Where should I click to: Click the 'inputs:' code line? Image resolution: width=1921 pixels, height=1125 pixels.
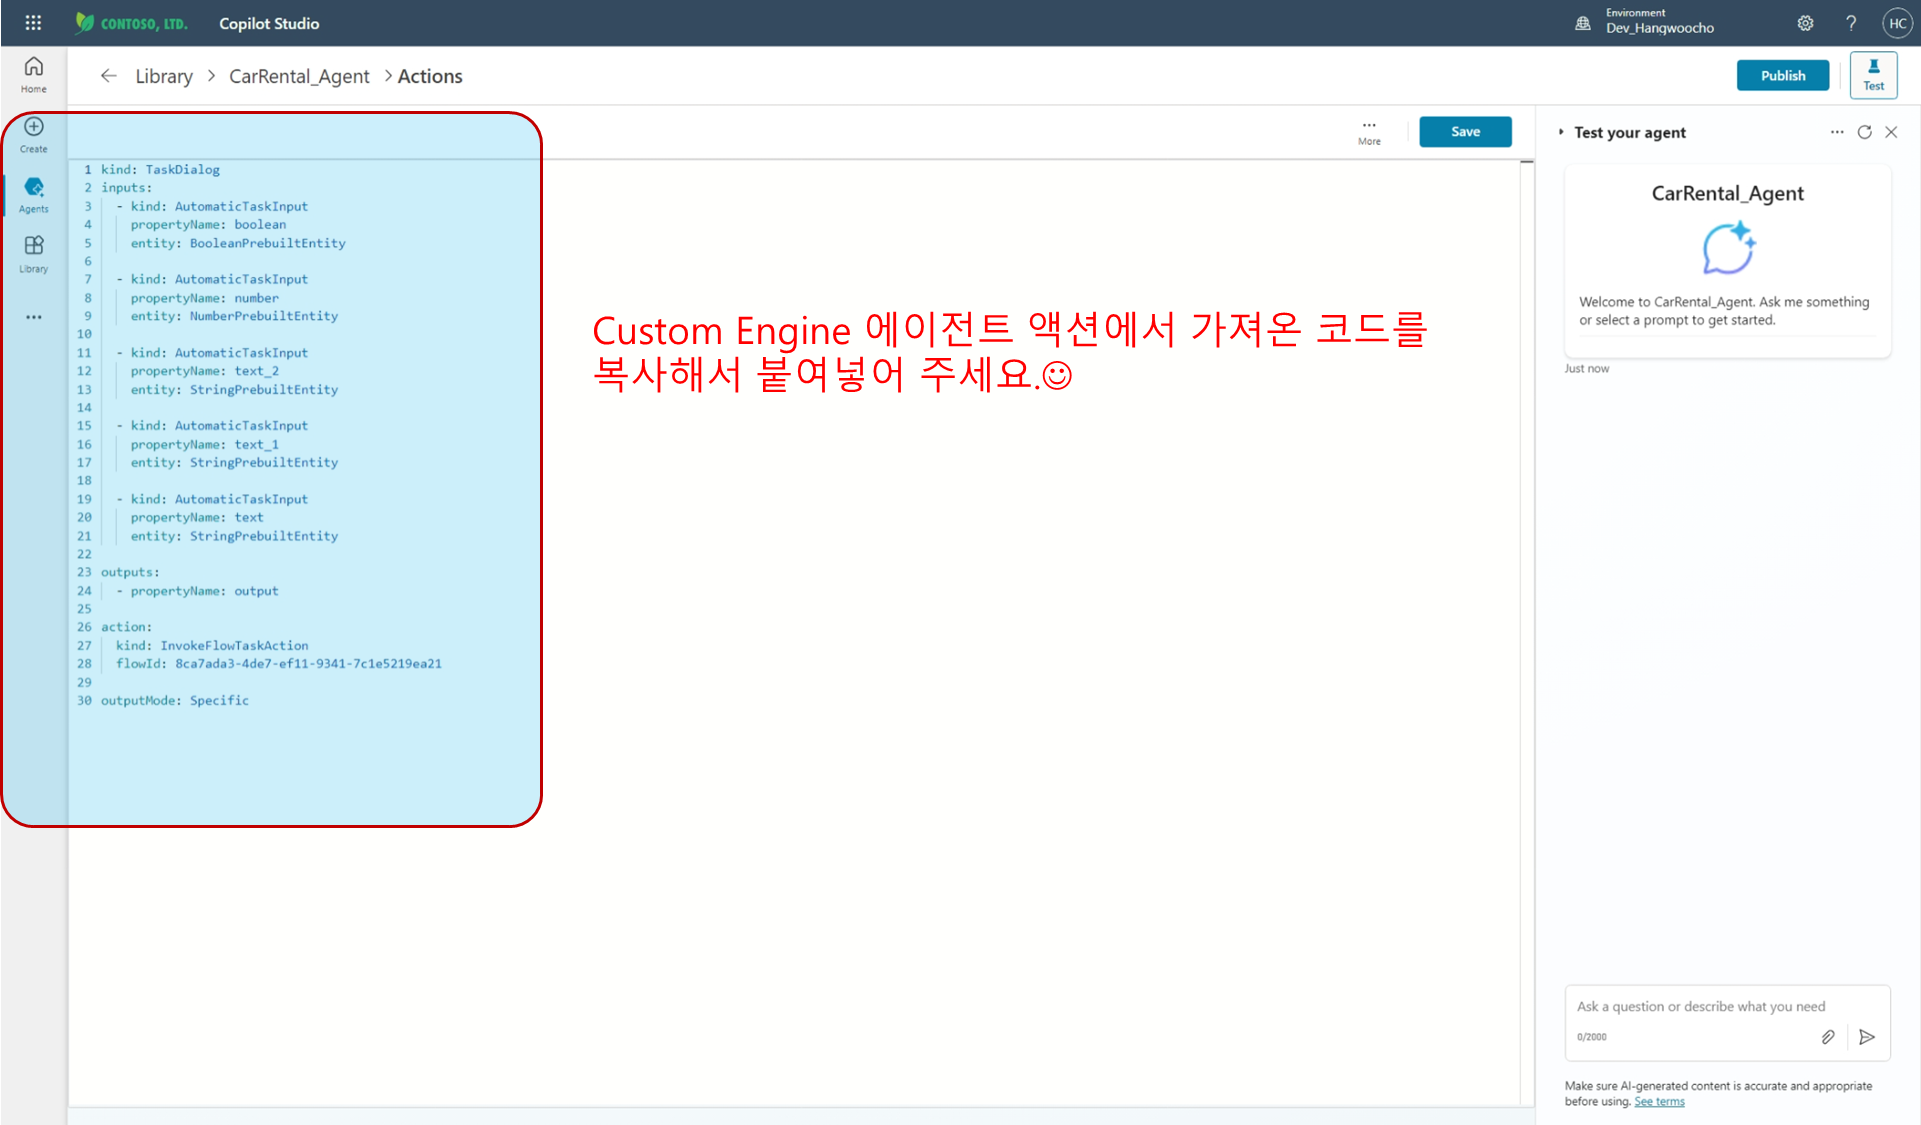[x=126, y=188]
